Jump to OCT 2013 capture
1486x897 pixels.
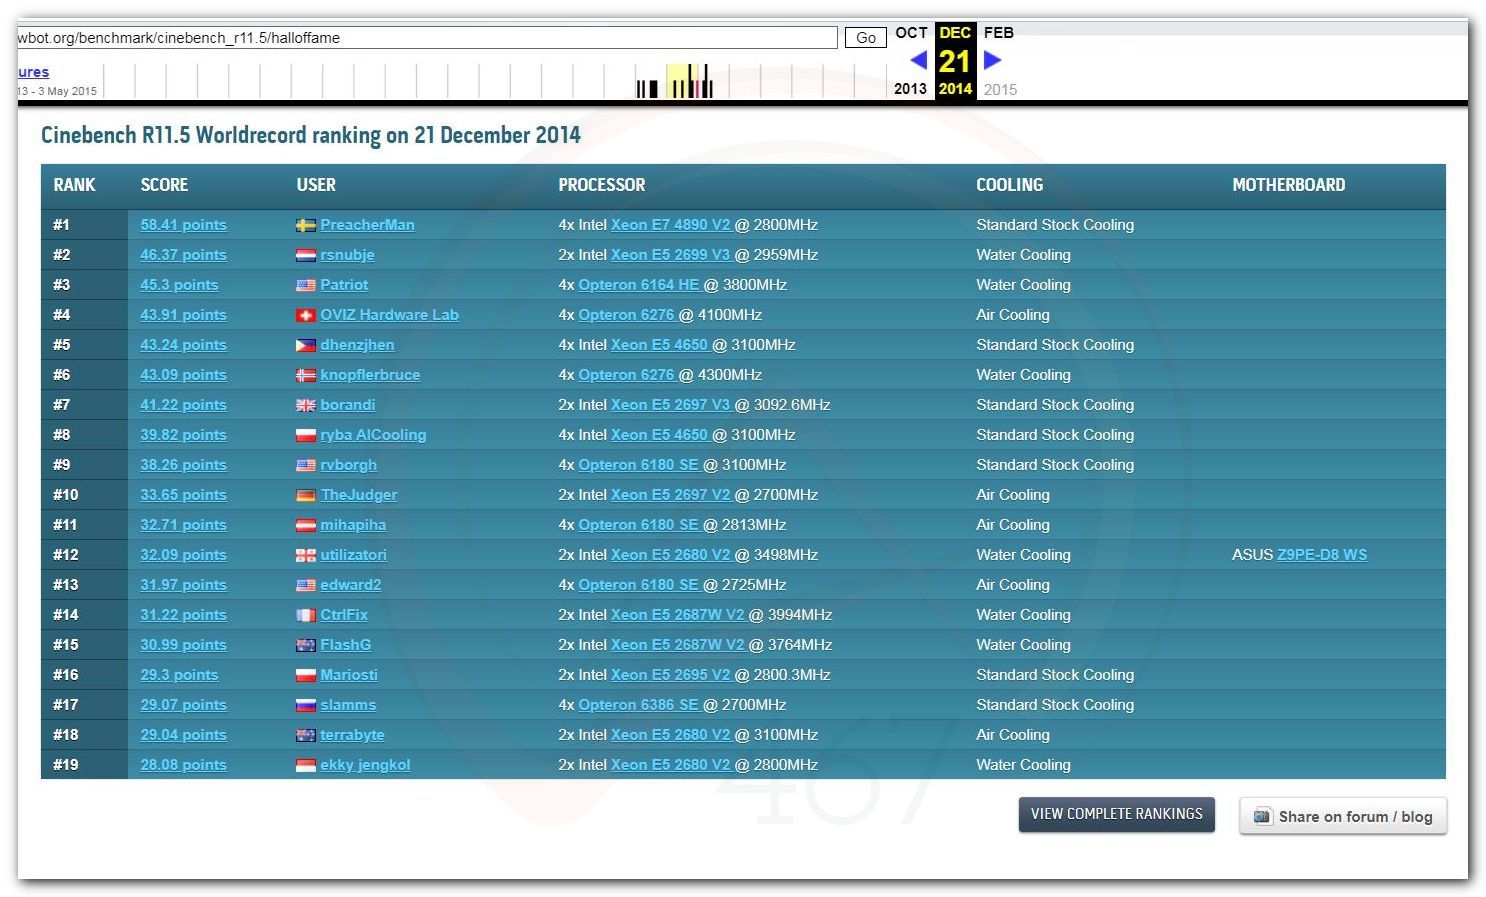pyautogui.click(x=911, y=60)
